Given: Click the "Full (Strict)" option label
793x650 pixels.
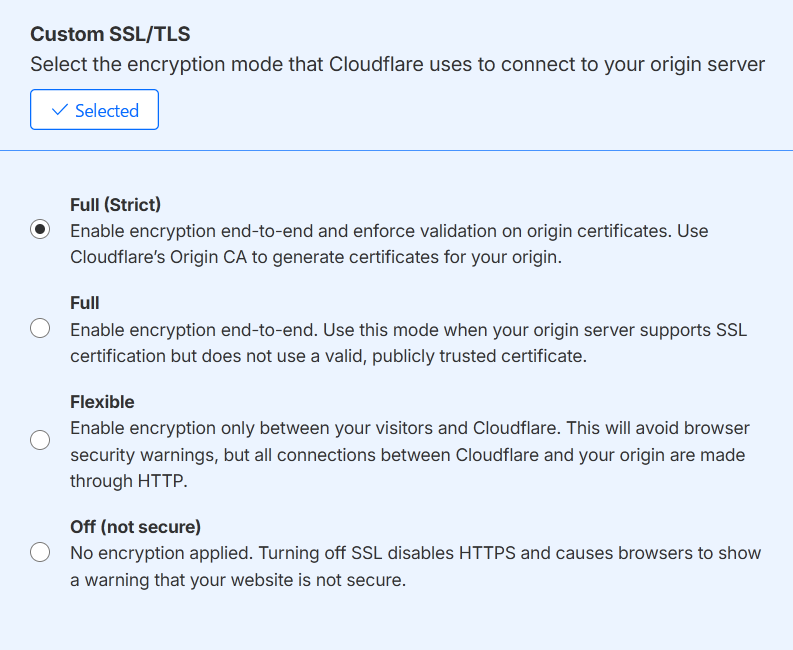Looking at the screenshot, I should click(x=115, y=205).
